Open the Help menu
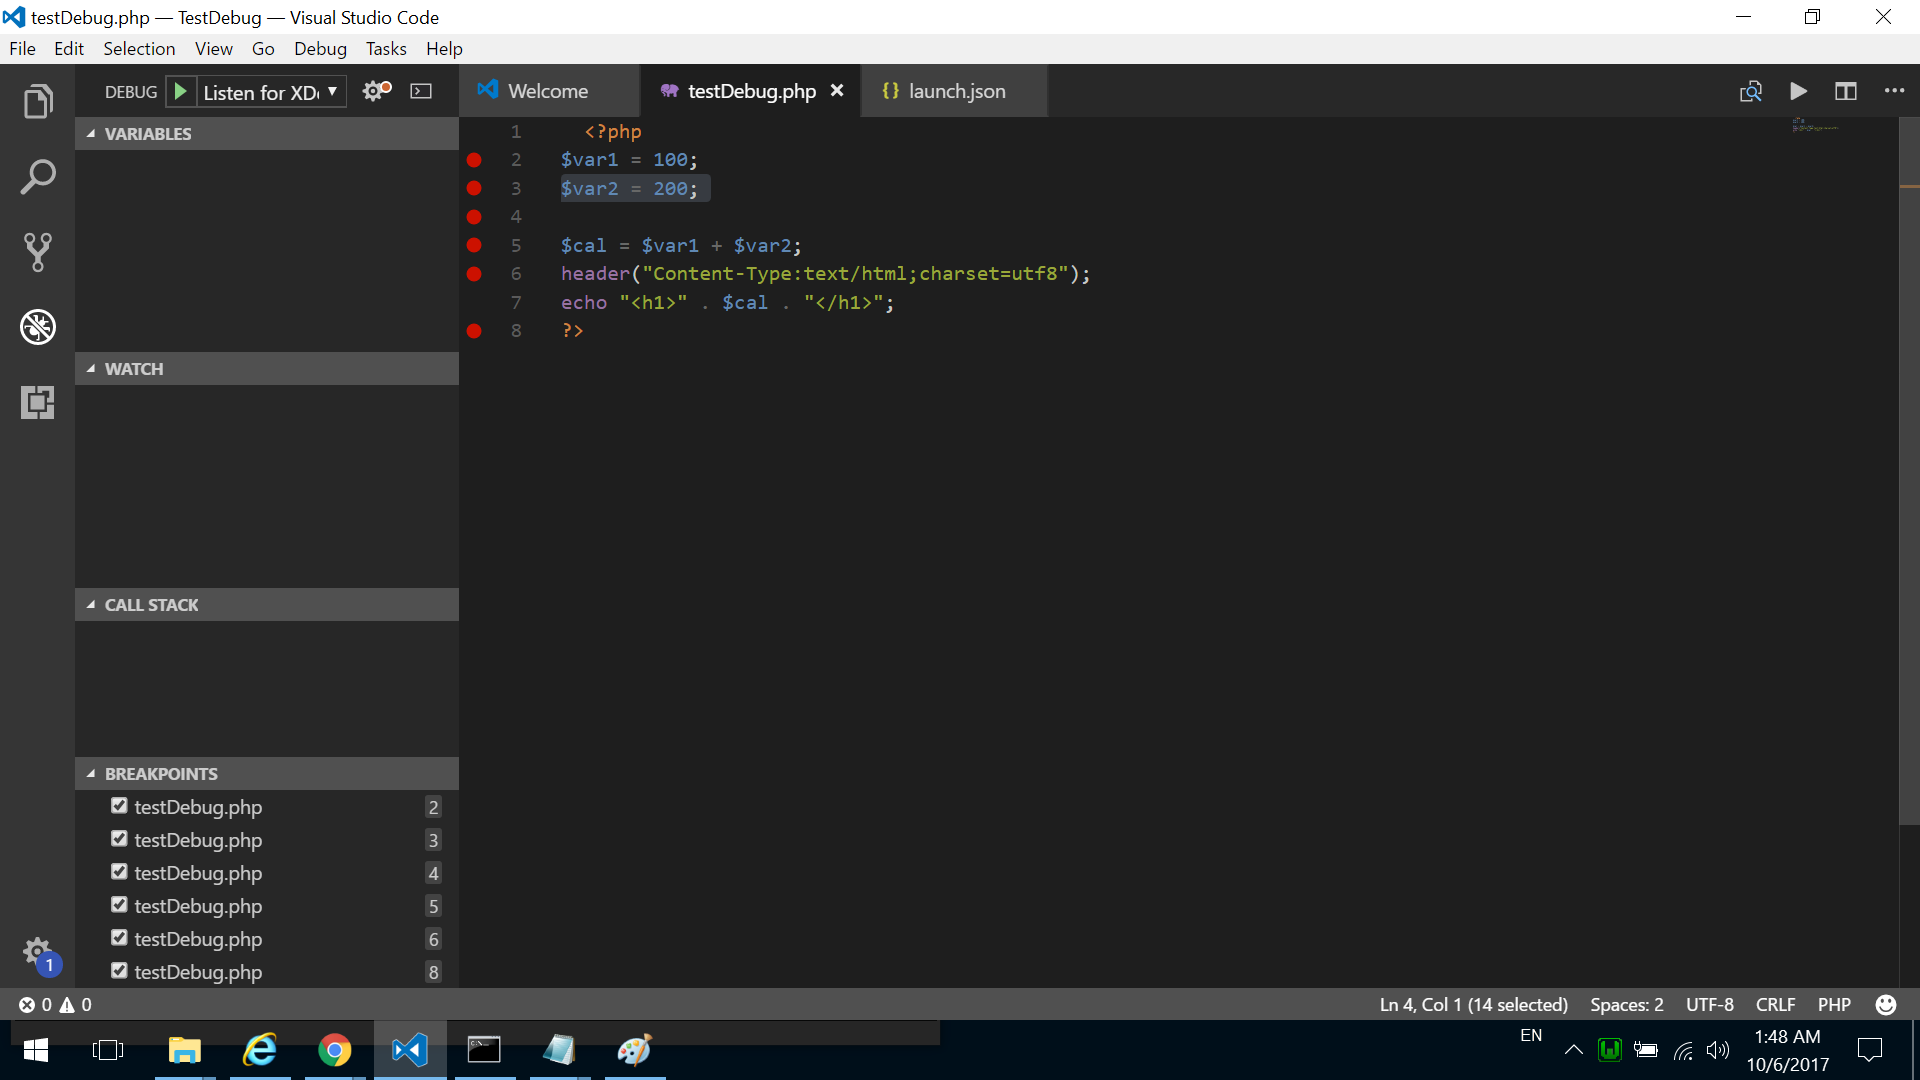This screenshot has height=1080, width=1920. click(x=444, y=49)
